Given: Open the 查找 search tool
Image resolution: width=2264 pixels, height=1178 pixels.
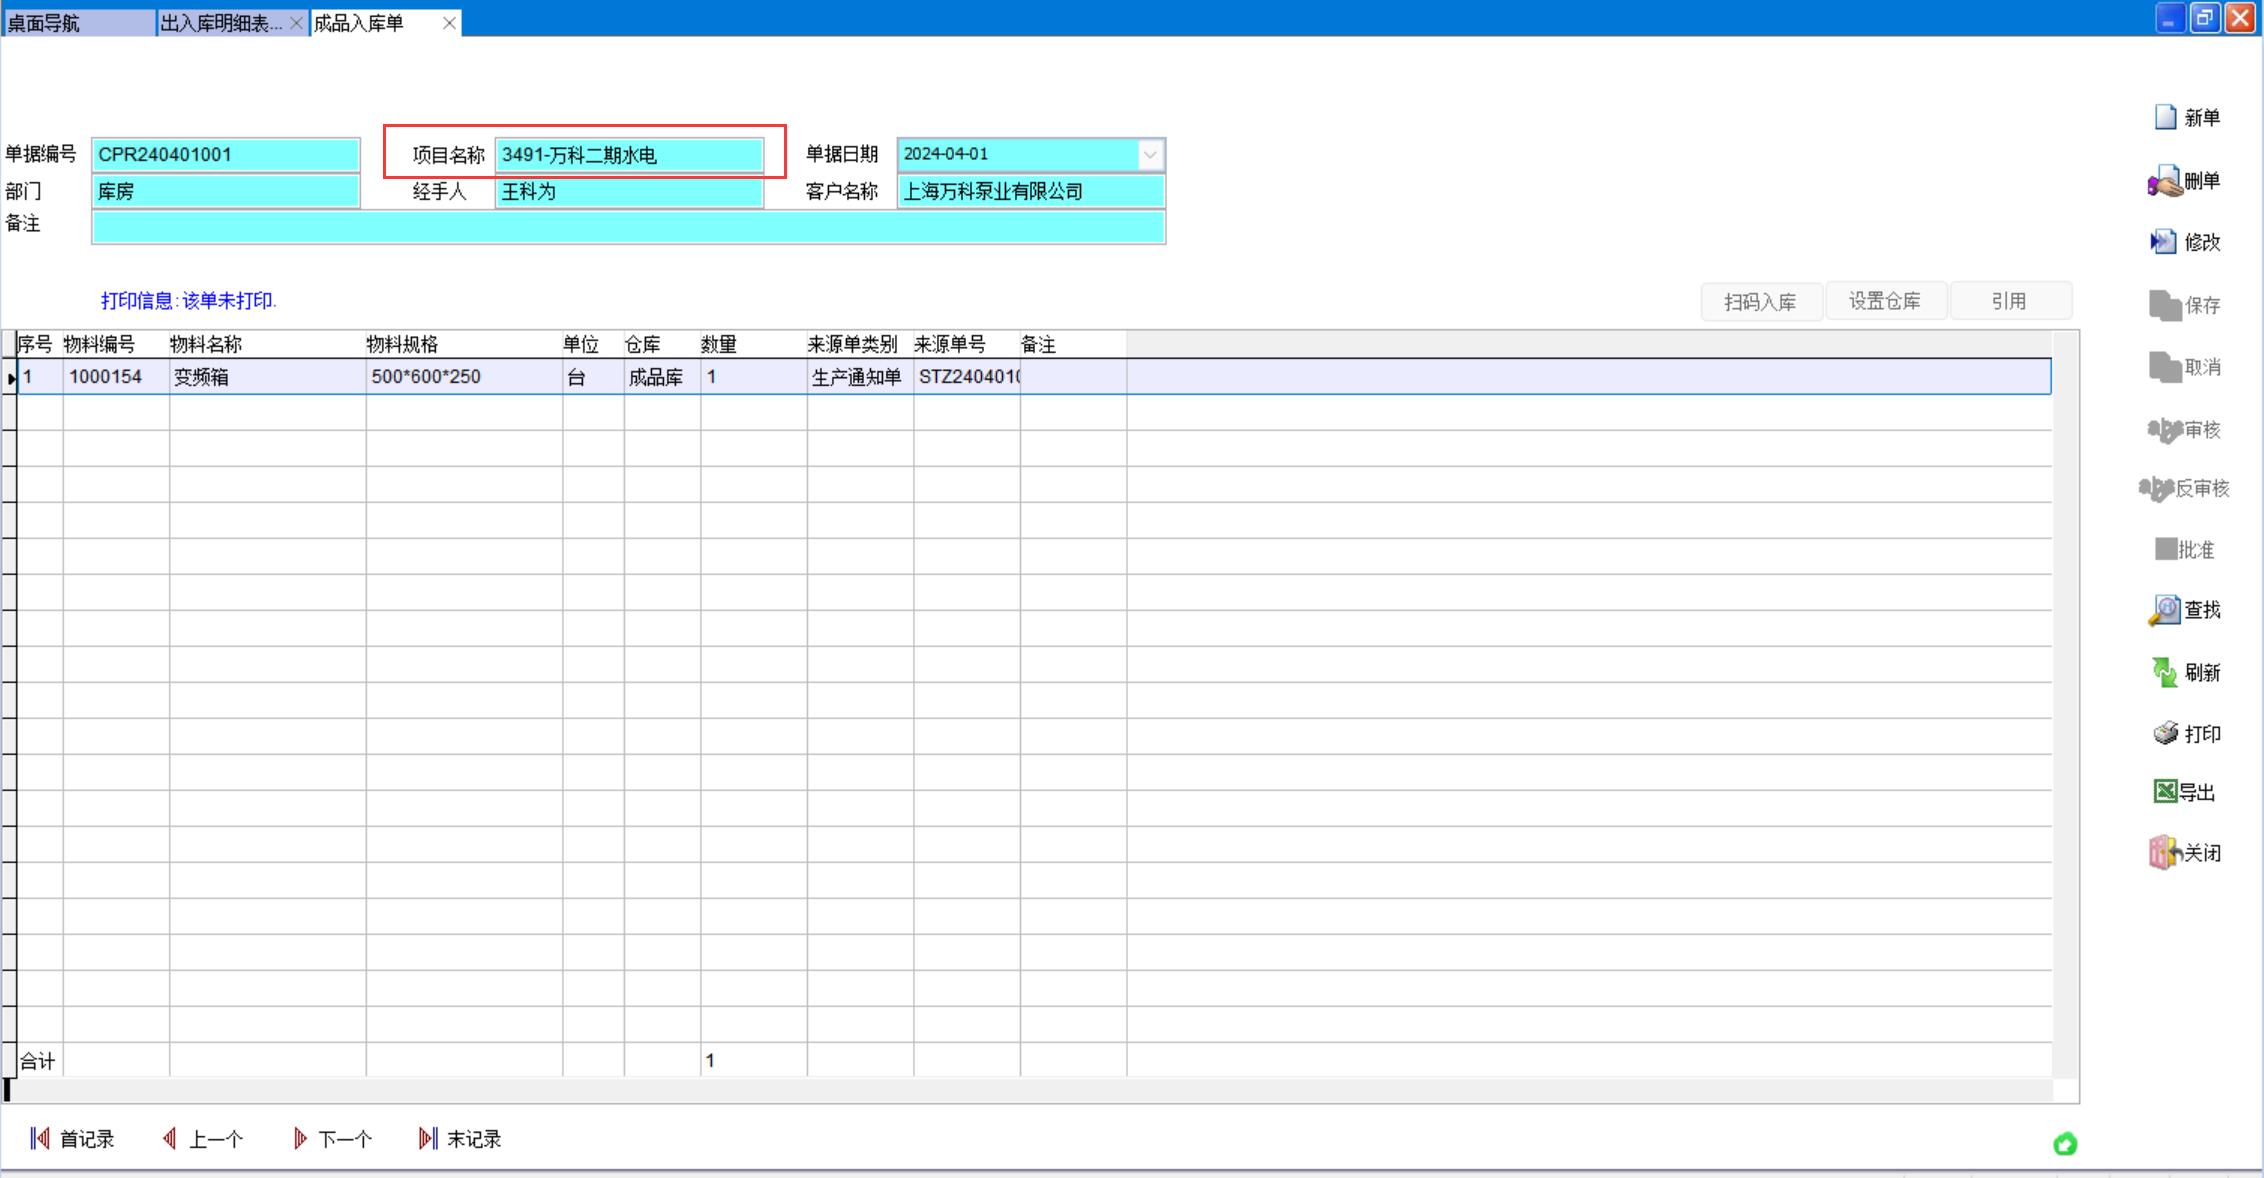Looking at the screenshot, I should (2164, 610).
